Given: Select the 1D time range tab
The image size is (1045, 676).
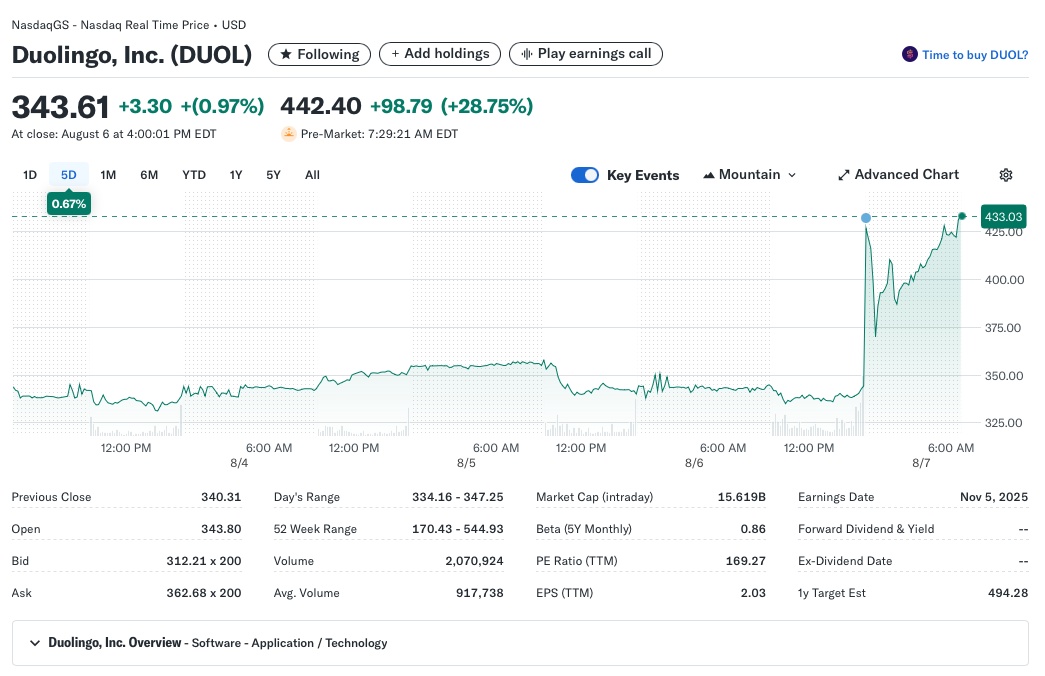Looking at the screenshot, I should [x=30, y=175].
